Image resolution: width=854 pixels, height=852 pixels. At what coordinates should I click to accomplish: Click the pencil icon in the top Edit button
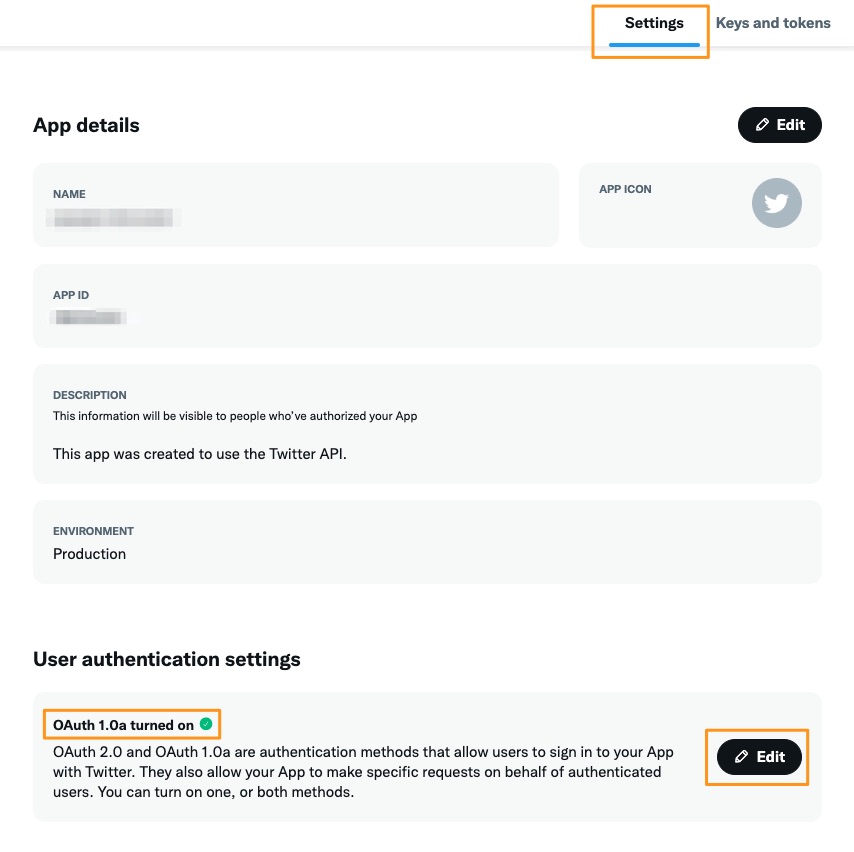(x=761, y=124)
